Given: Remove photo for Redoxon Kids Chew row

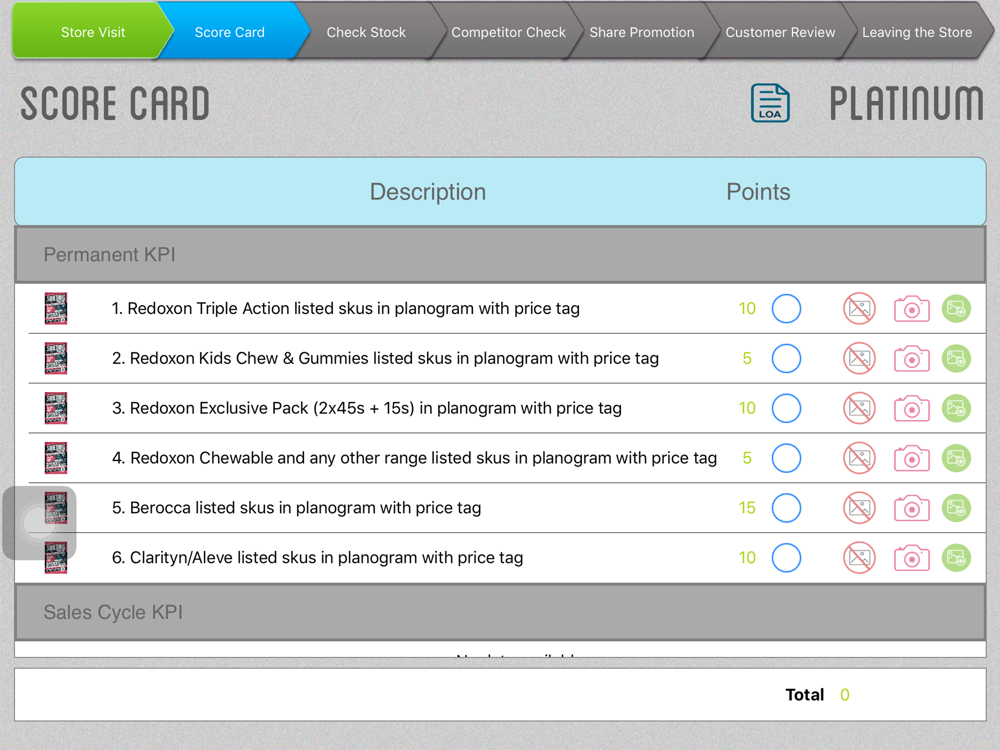Looking at the screenshot, I should pos(859,359).
